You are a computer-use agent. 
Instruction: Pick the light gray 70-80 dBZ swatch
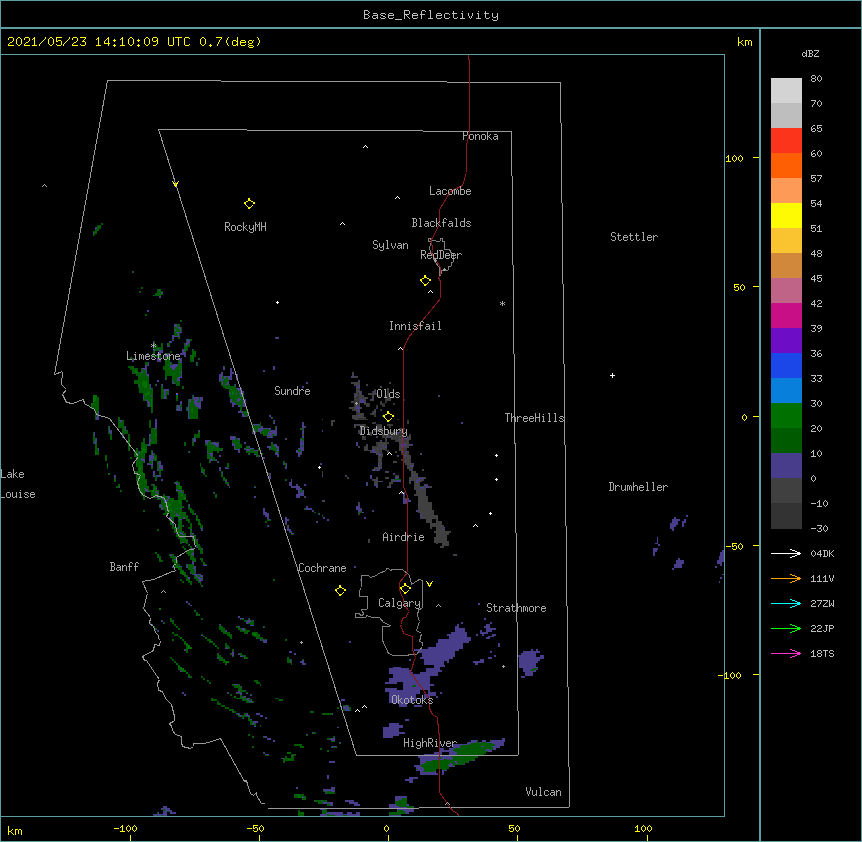pos(786,91)
